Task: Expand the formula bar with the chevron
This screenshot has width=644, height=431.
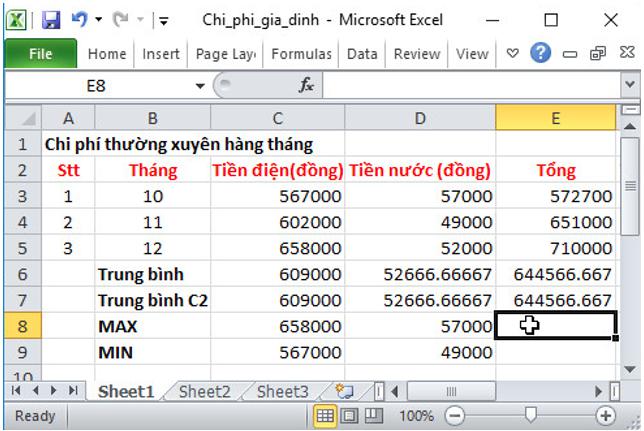Action: [x=630, y=85]
